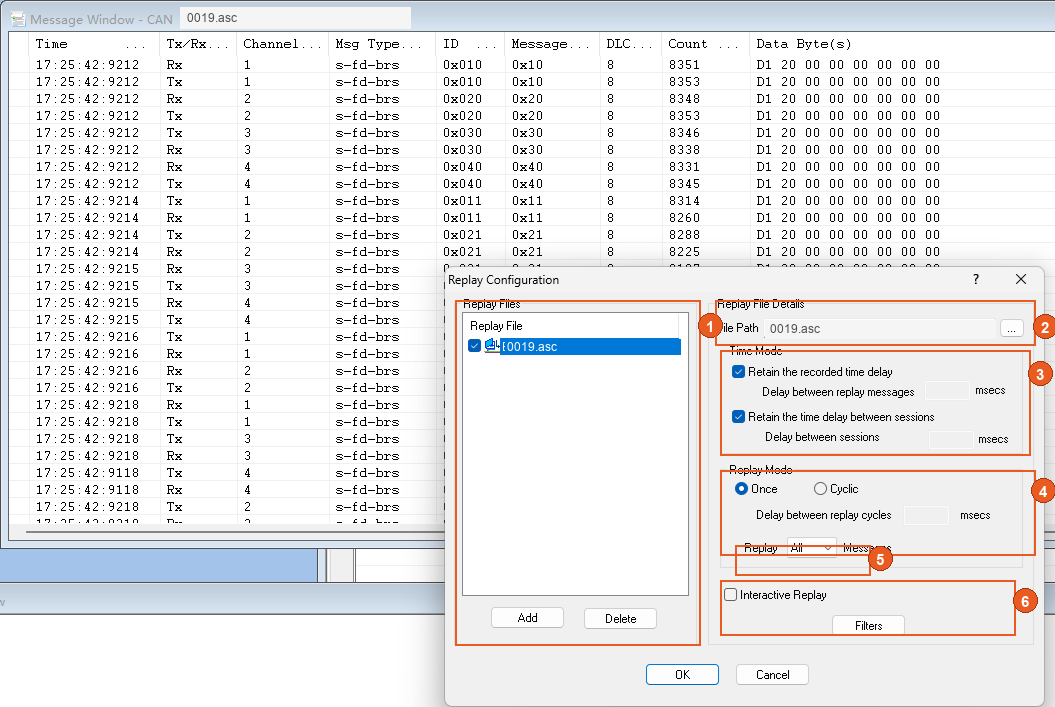The image size is (1055, 707).
Task: Expand the Message column header options
Action: (579, 46)
